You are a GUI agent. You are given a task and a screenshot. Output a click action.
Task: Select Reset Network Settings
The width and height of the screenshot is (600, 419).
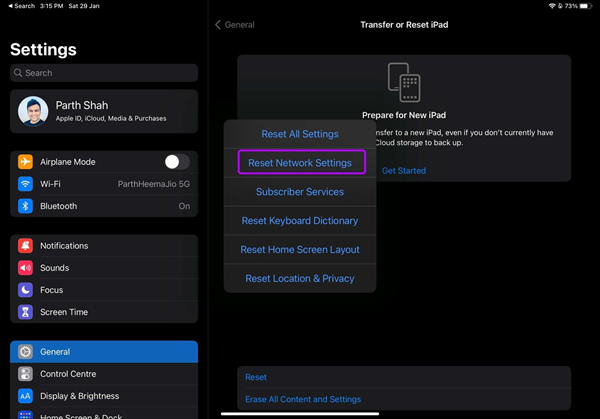(x=300, y=163)
